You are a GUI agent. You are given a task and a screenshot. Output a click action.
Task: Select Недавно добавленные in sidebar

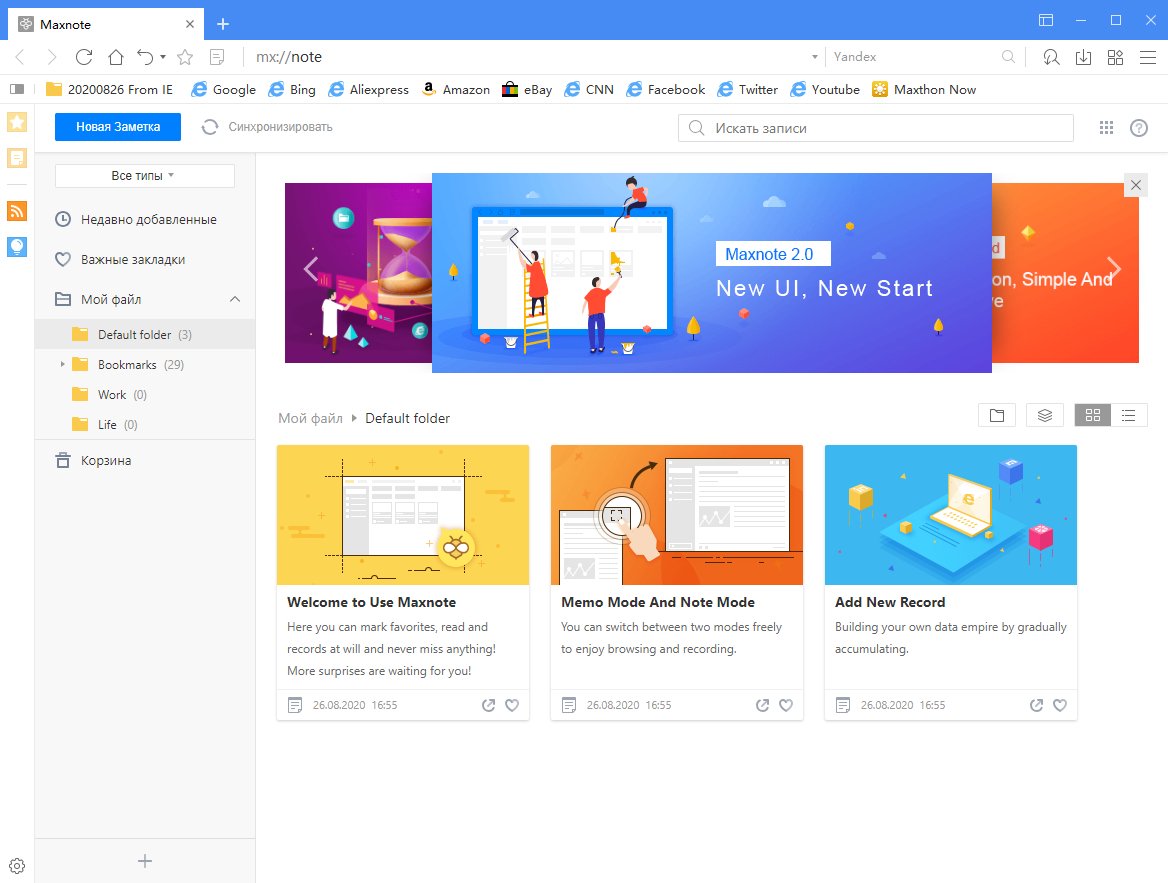148,219
